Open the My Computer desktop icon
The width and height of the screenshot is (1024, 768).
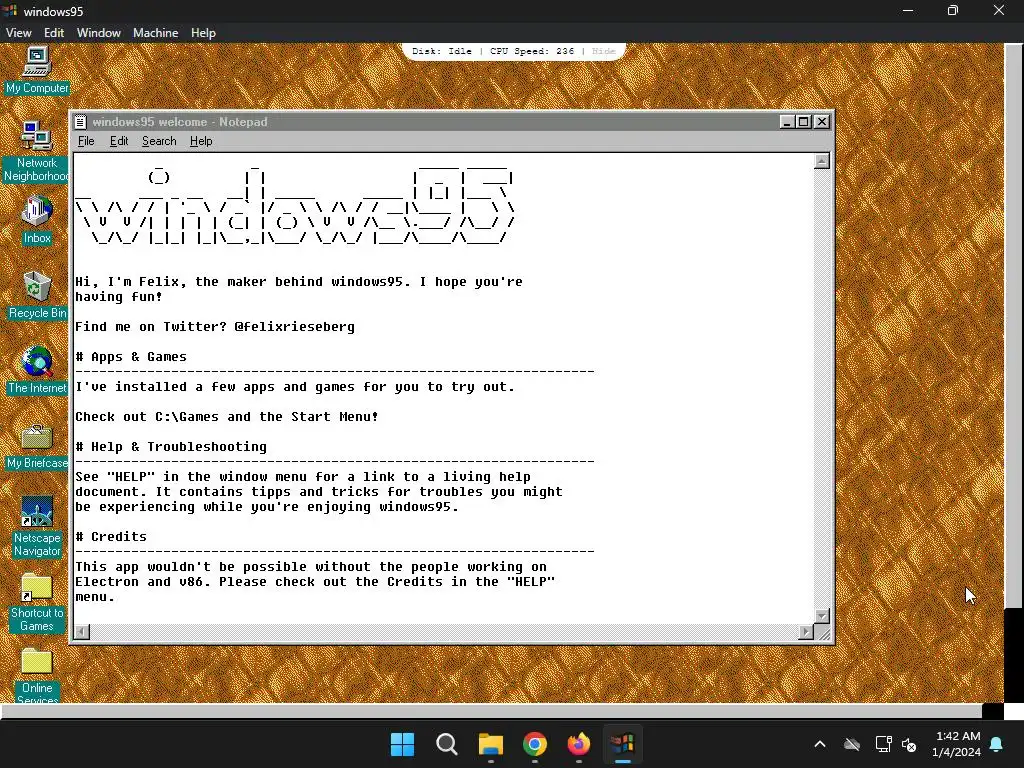coord(37,70)
